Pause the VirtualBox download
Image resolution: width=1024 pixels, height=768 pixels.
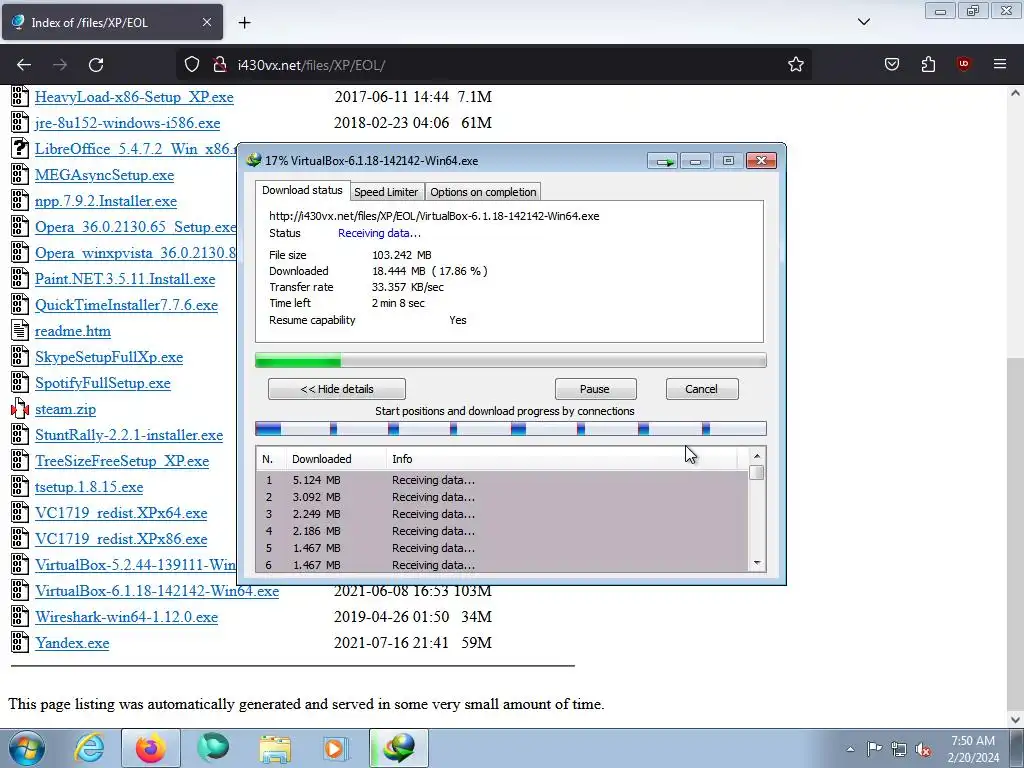click(x=595, y=389)
